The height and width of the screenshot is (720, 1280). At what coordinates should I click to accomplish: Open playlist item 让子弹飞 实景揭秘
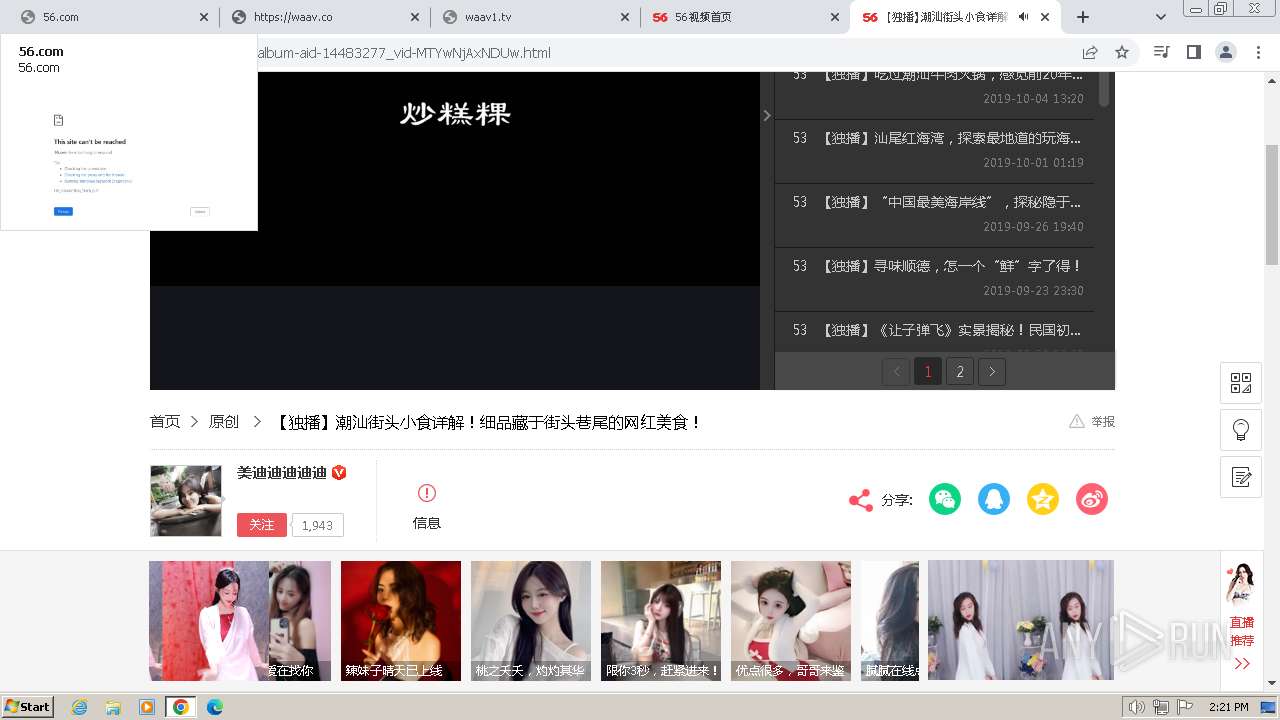tap(934, 331)
